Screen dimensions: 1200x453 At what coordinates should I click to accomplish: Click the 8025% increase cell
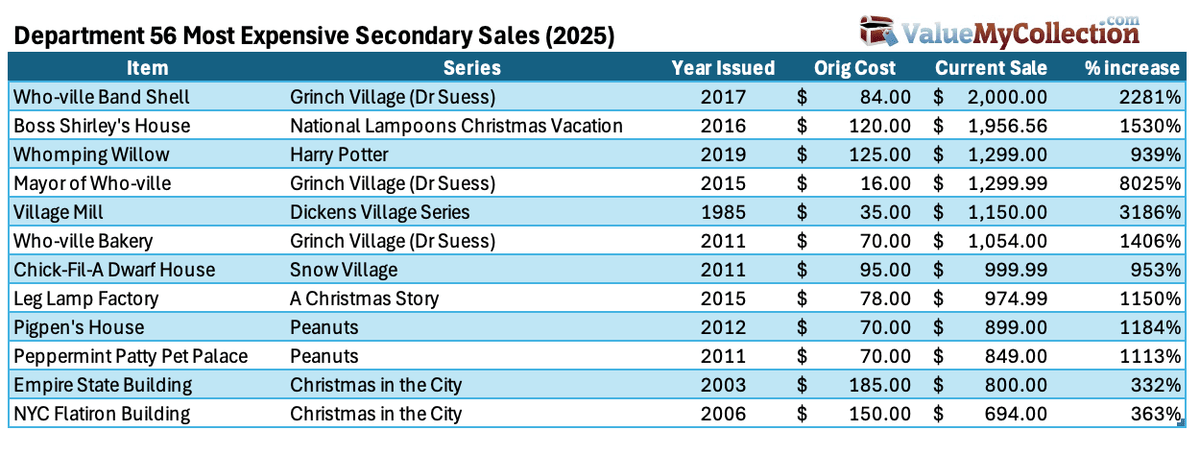tap(1150, 184)
